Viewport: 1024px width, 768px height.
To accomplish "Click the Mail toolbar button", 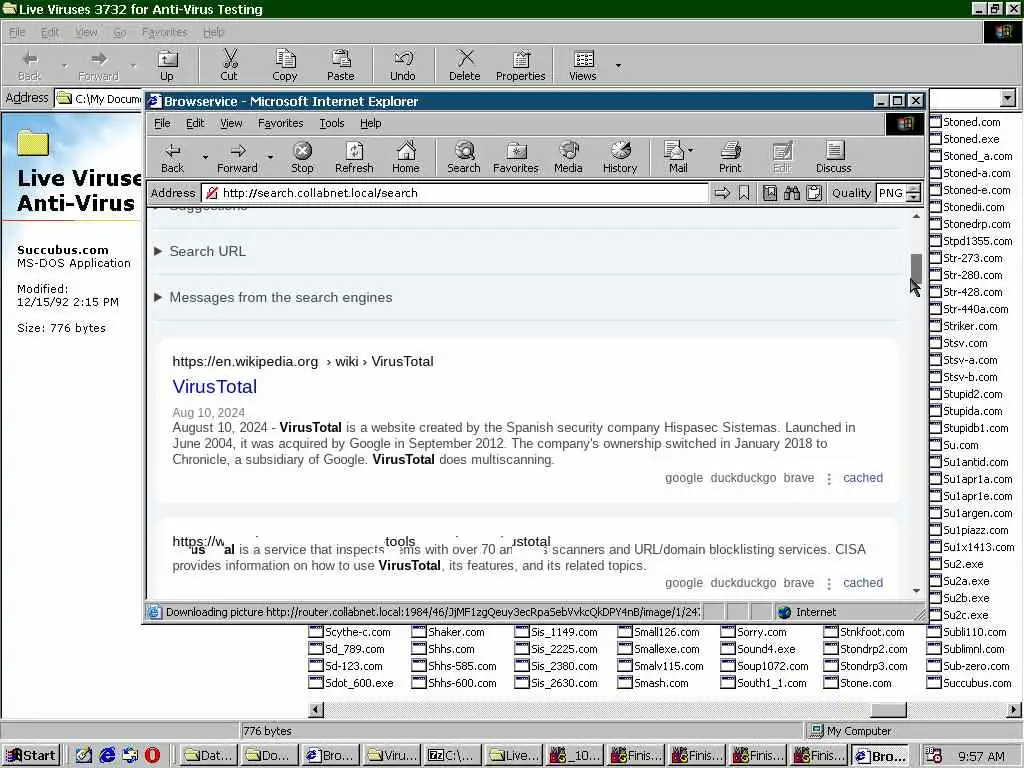I will coord(673,157).
